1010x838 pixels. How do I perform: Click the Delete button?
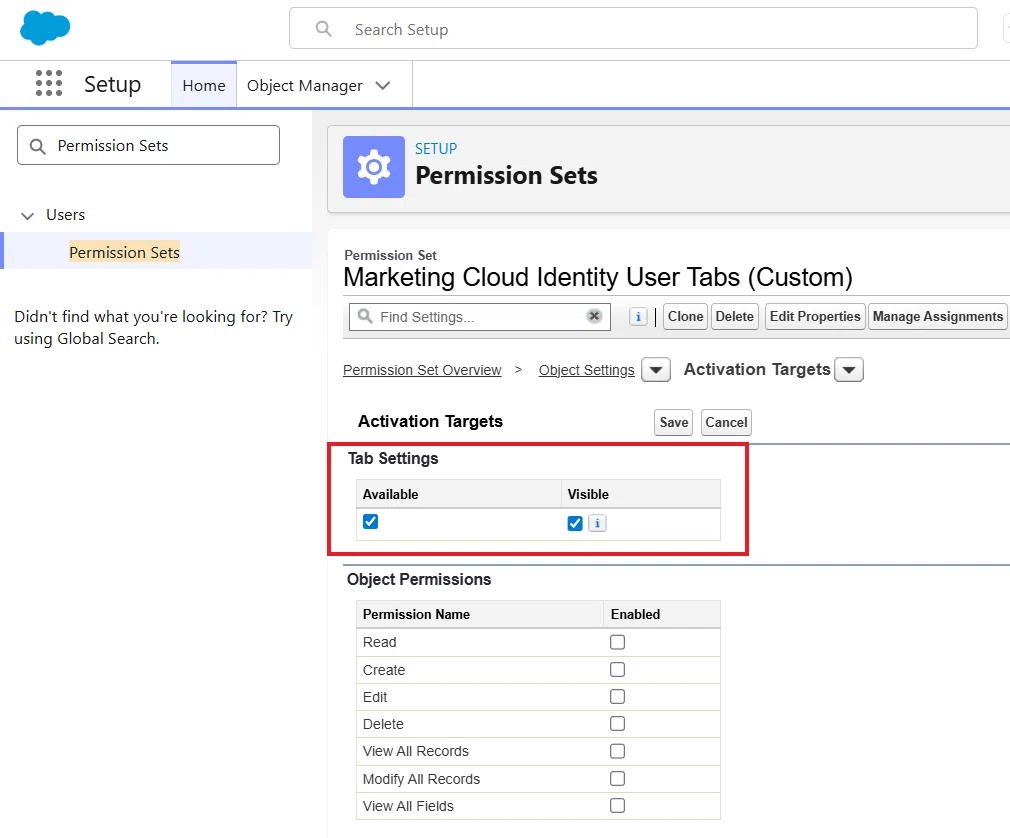coord(734,316)
